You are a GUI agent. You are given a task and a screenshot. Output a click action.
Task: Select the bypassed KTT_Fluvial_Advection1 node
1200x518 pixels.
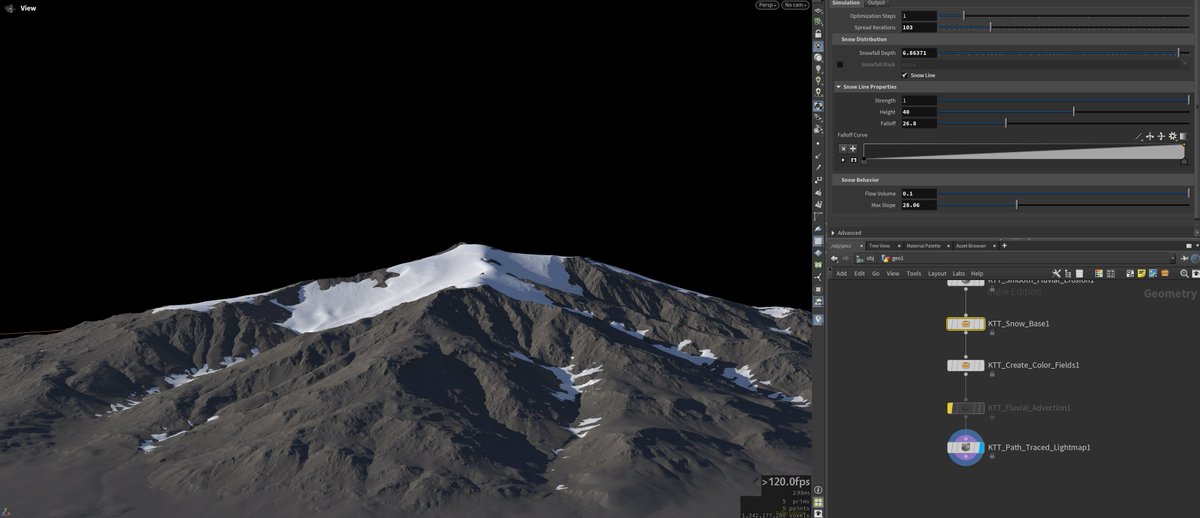pyautogui.click(x=965, y=408)
